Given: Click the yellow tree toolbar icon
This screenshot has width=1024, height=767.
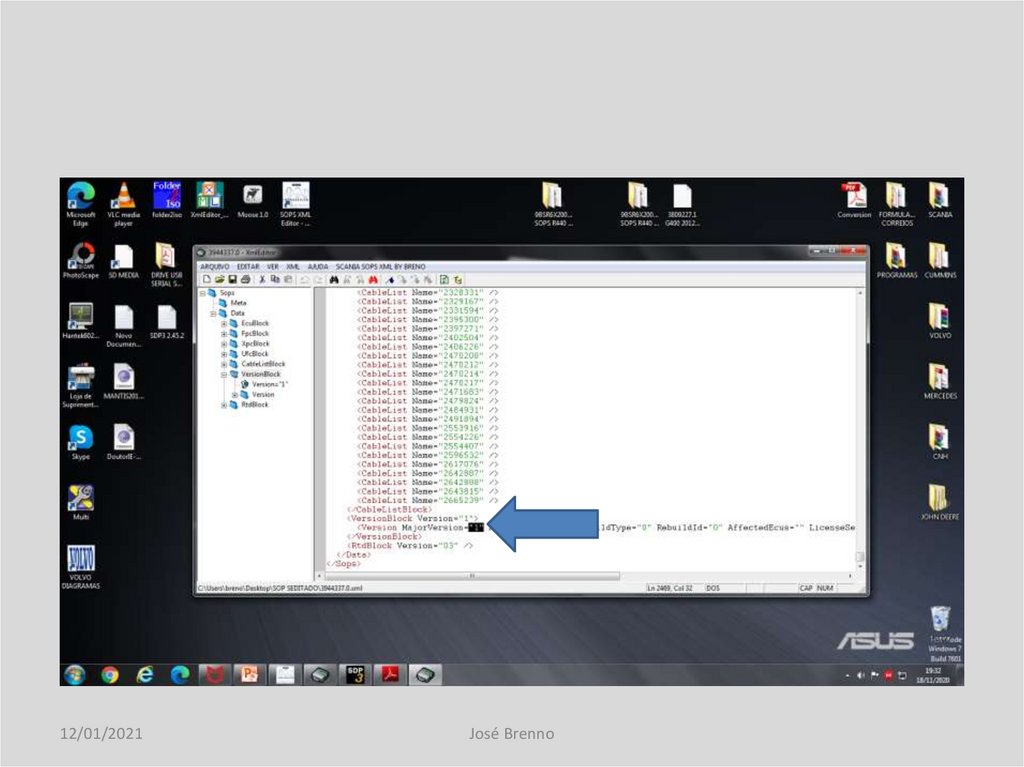Looking at the screenshot, I should [x=458, y=280].
